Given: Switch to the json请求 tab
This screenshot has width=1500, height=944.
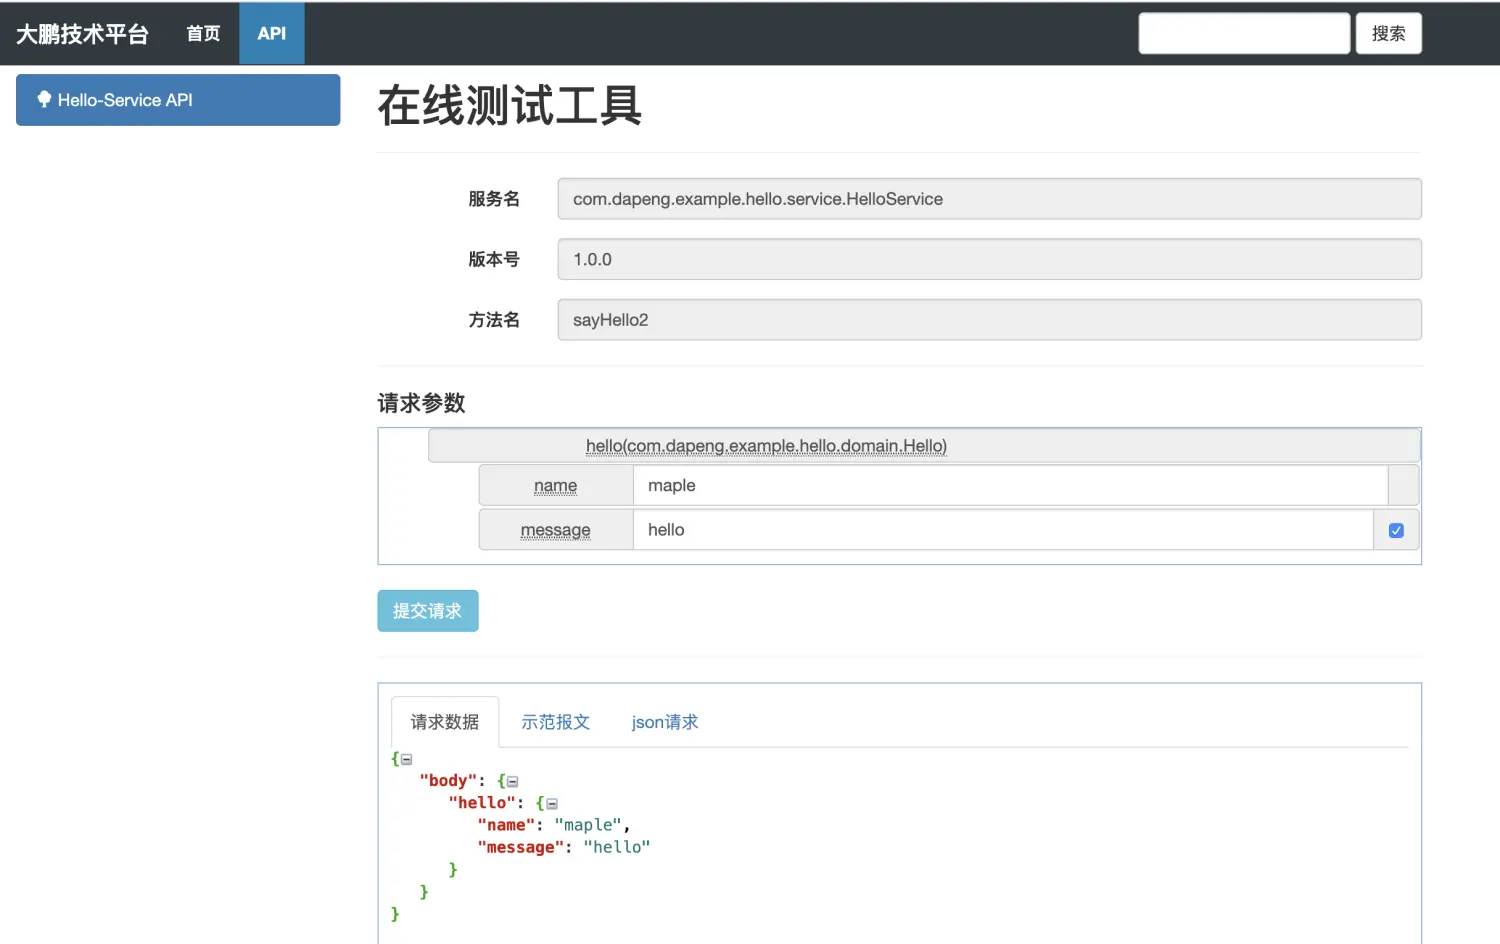Looking at the screenshot, I should [665, 722].
